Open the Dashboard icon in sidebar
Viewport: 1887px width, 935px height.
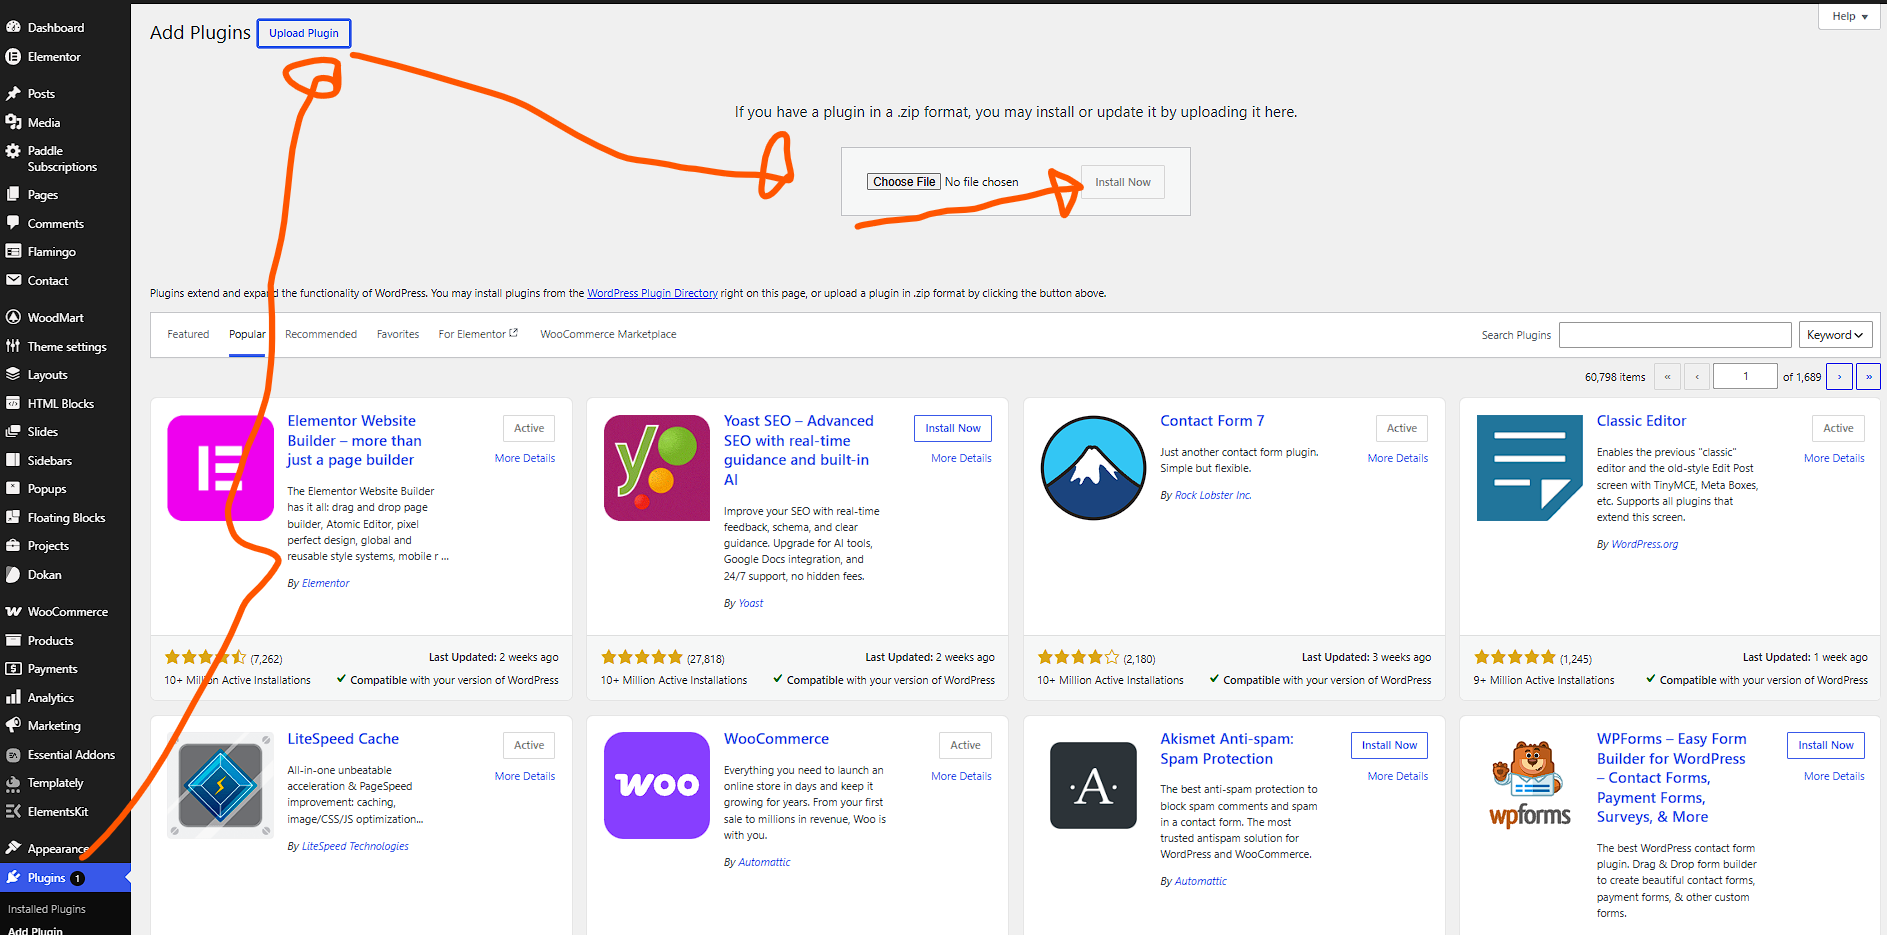coord(13,27)
